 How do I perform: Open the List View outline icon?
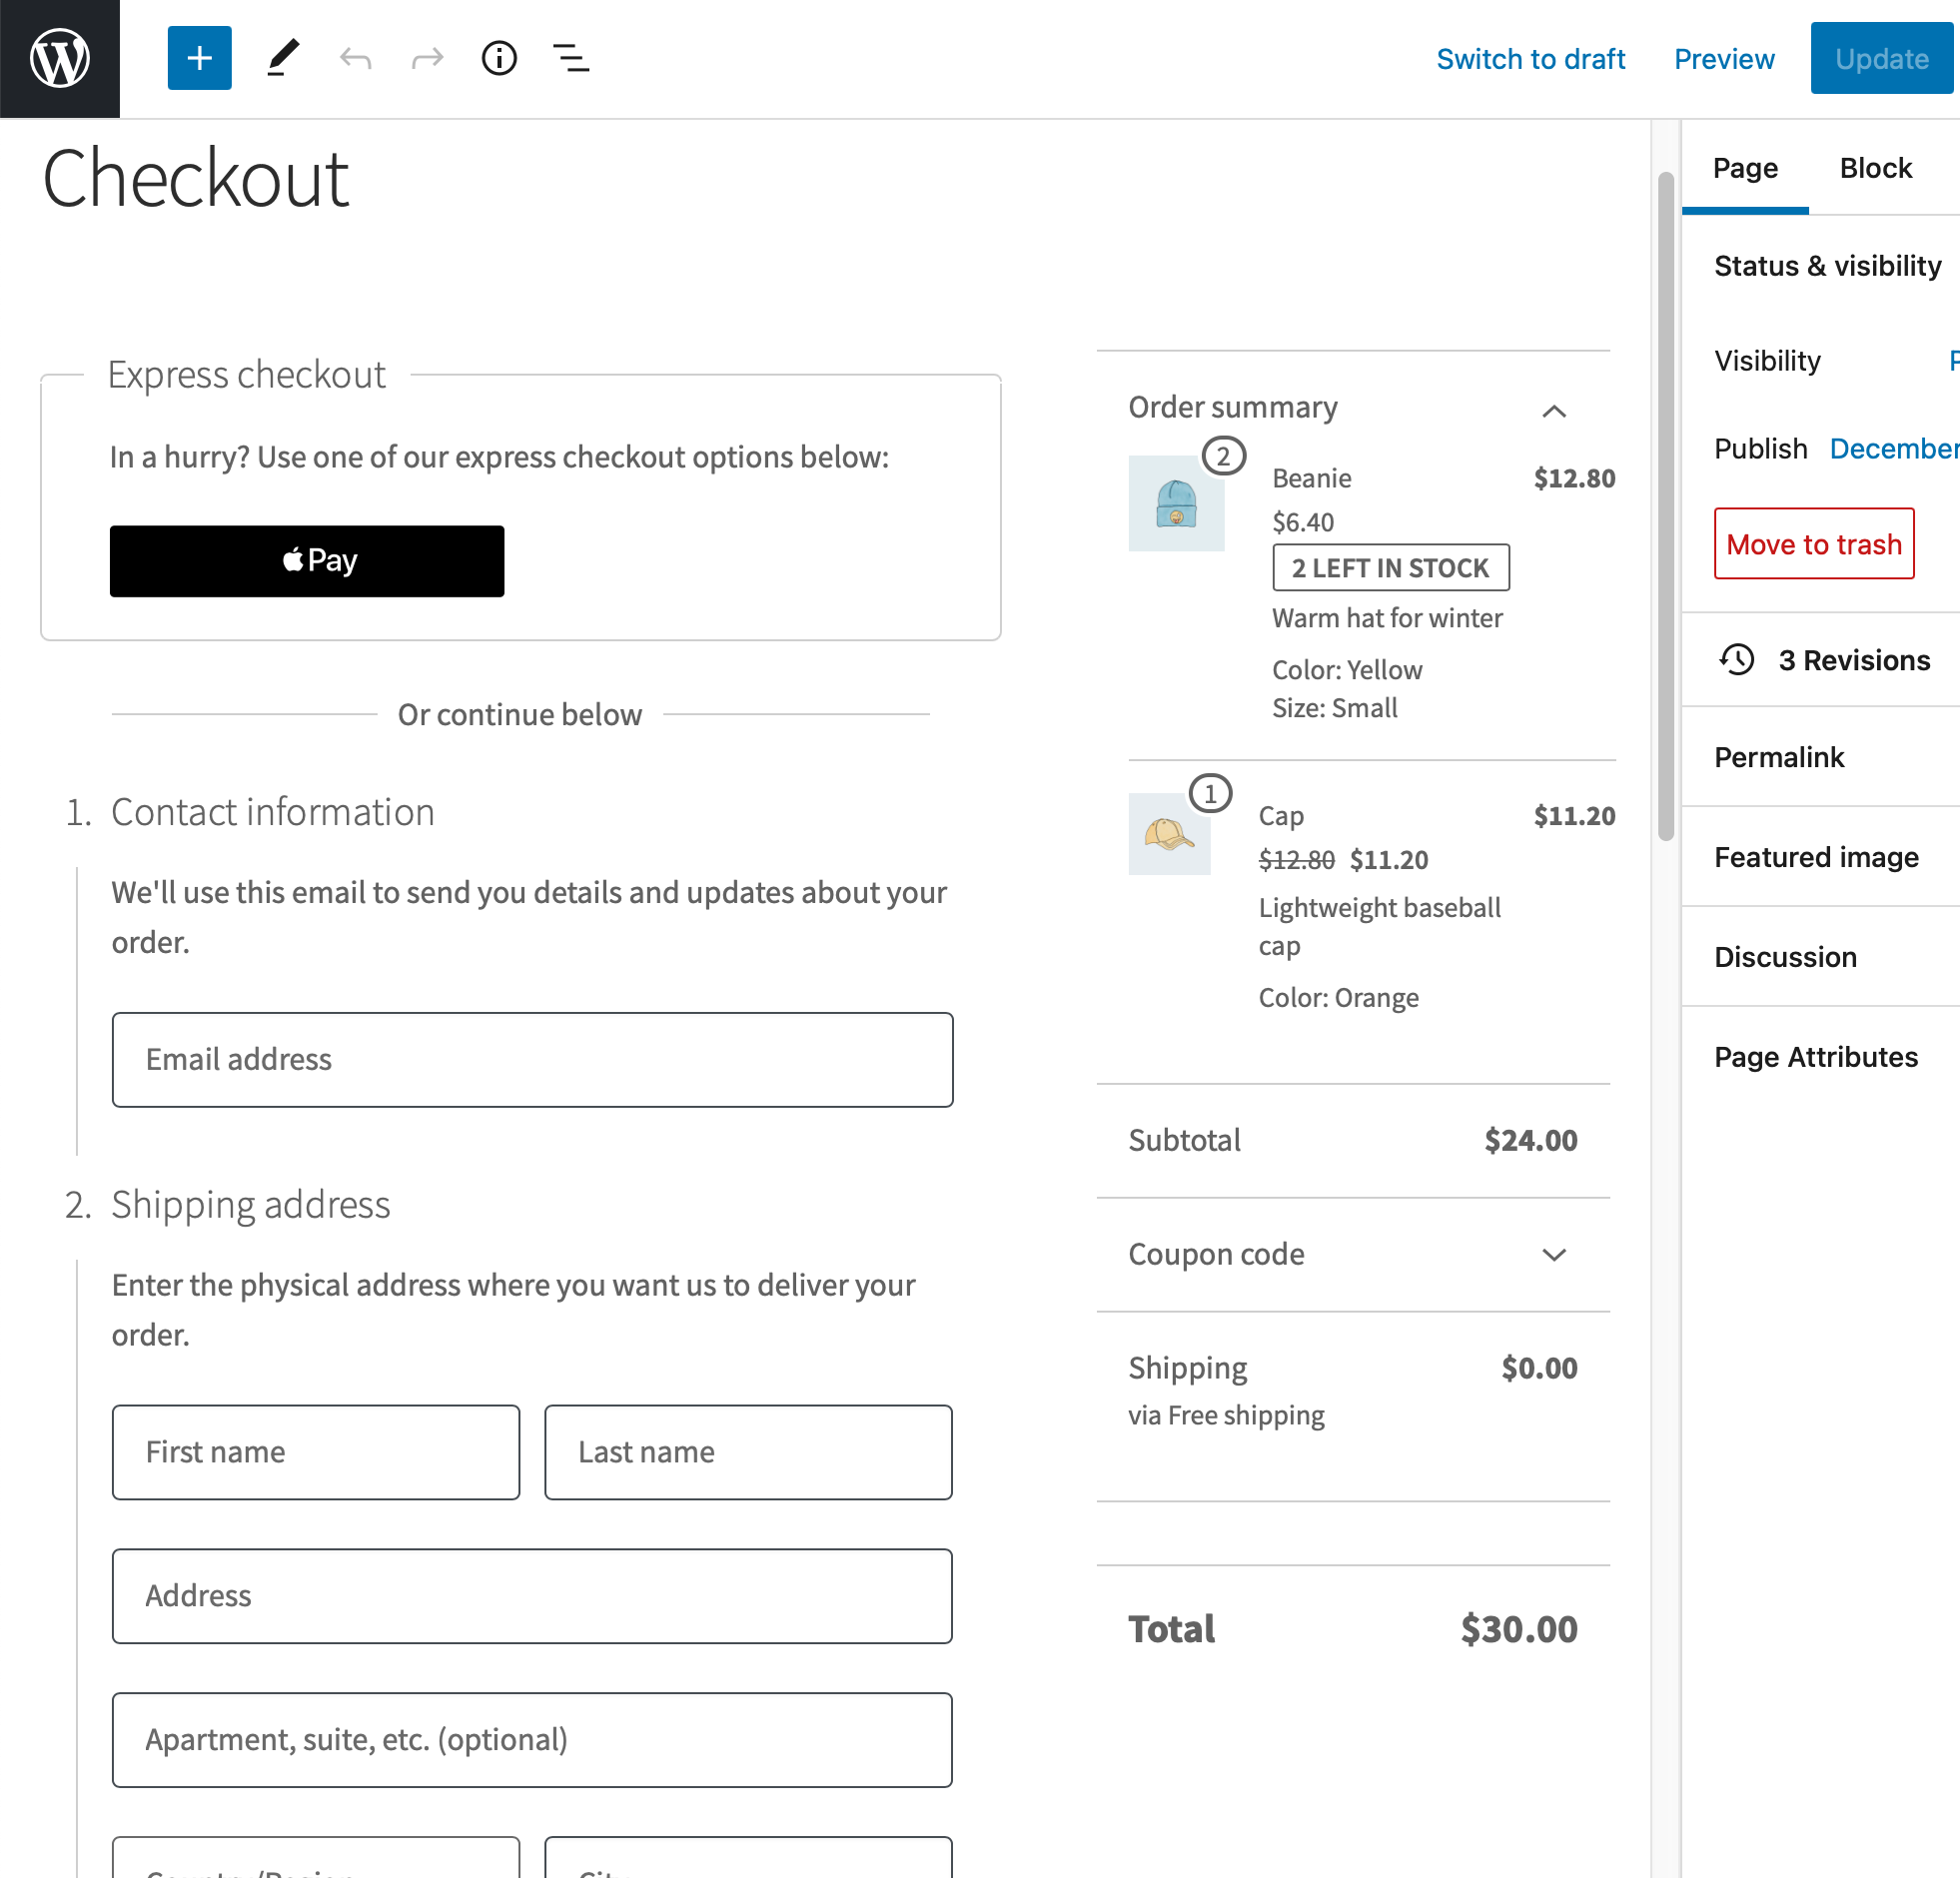tap(571, 58)
